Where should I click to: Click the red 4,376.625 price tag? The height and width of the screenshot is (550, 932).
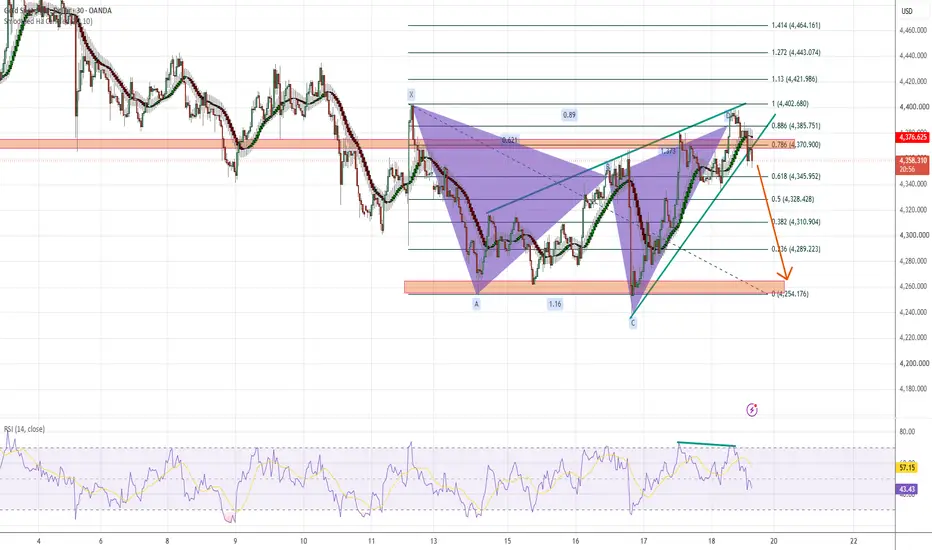coord(913,137)
